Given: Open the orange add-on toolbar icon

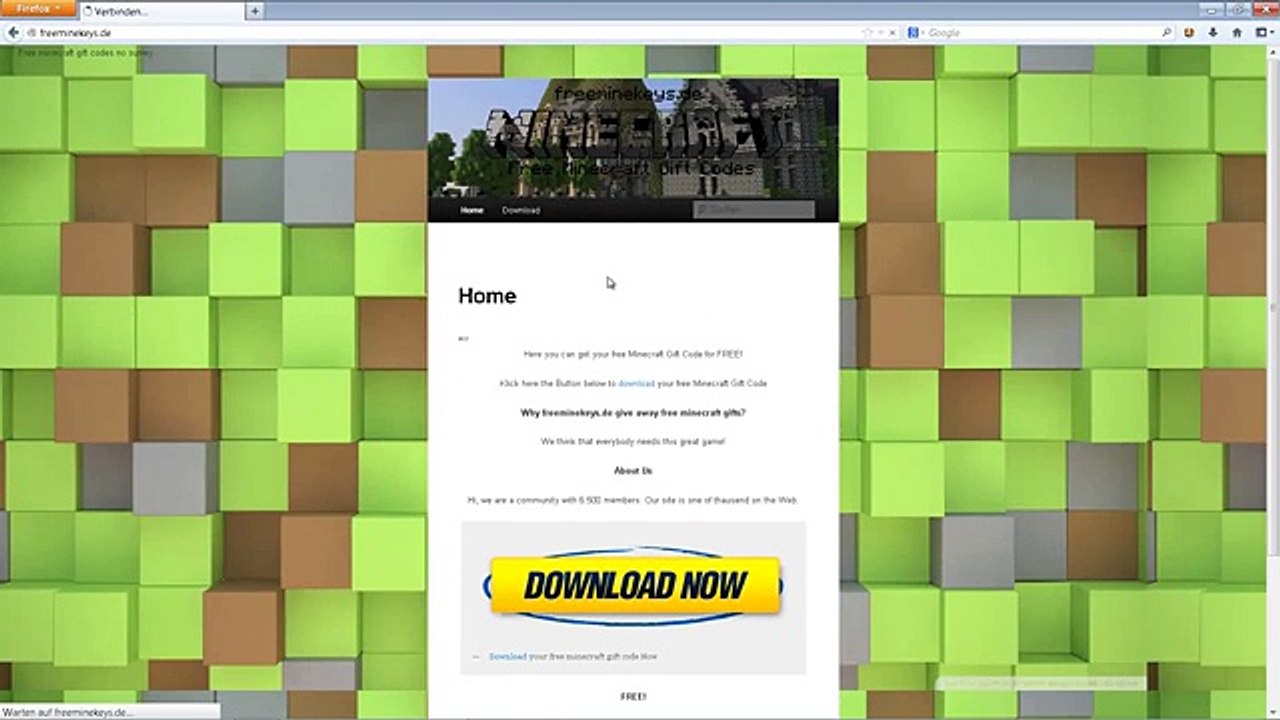Looking at the screenshot, I should tap(1190, 33).
